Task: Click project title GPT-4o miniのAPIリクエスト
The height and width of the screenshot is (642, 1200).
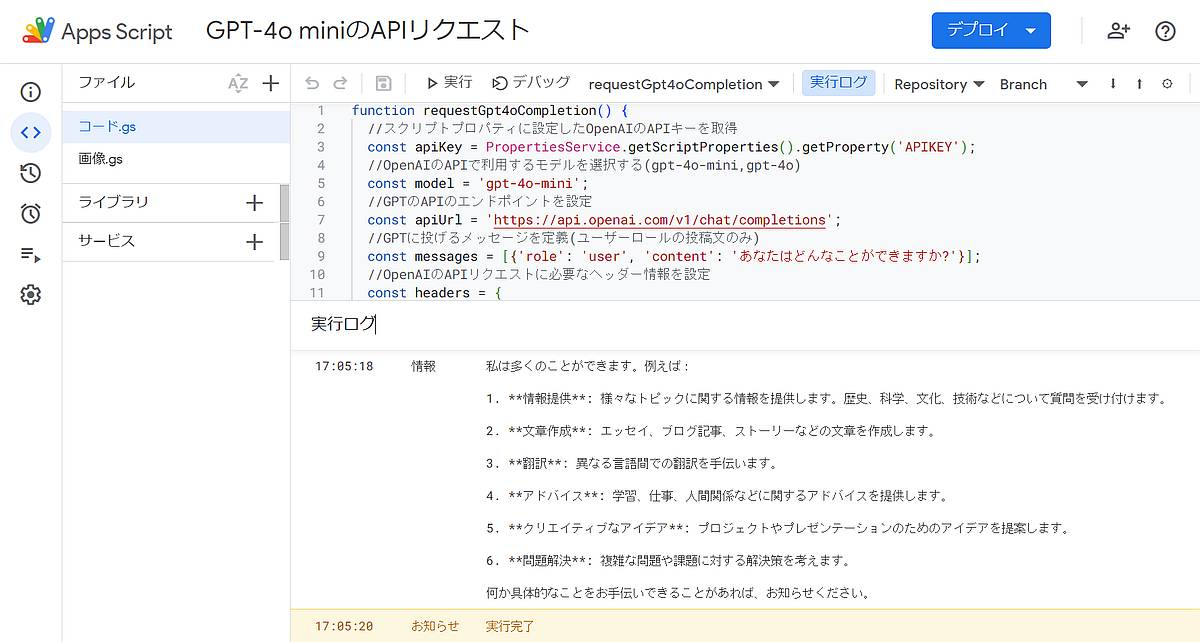Action: [367, 30]
